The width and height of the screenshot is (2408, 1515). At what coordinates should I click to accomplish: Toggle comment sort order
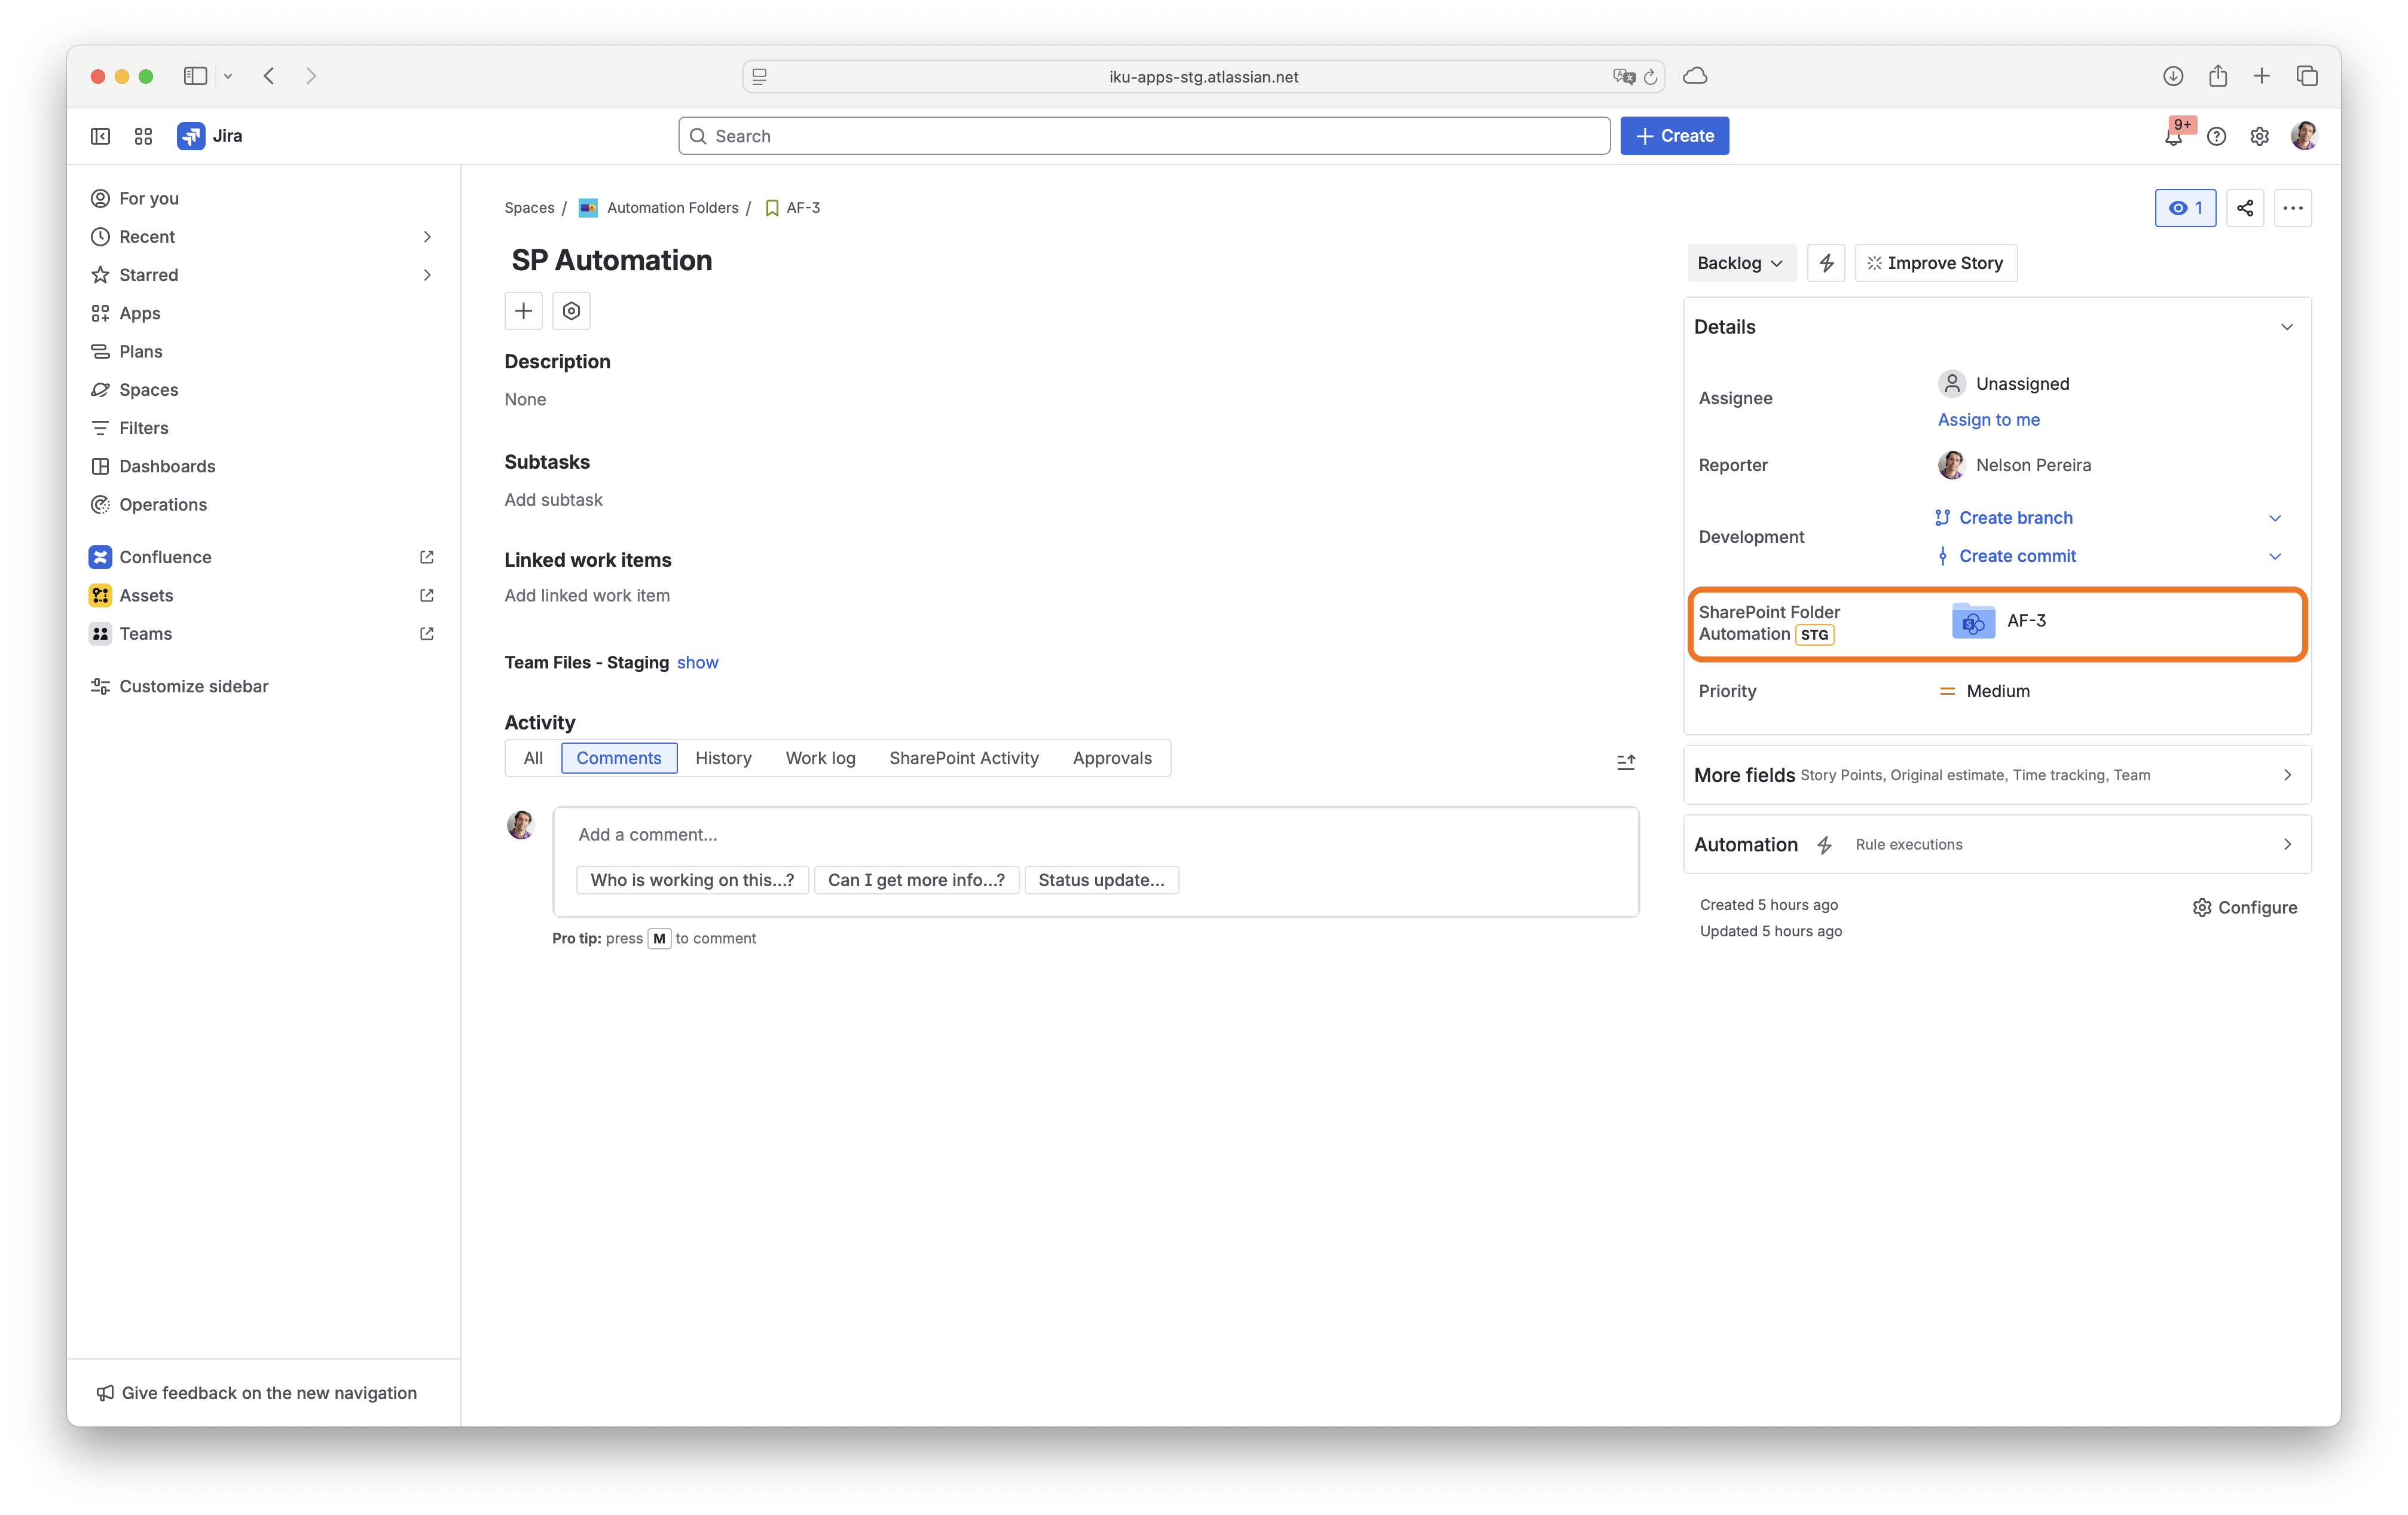(1625, 761)
